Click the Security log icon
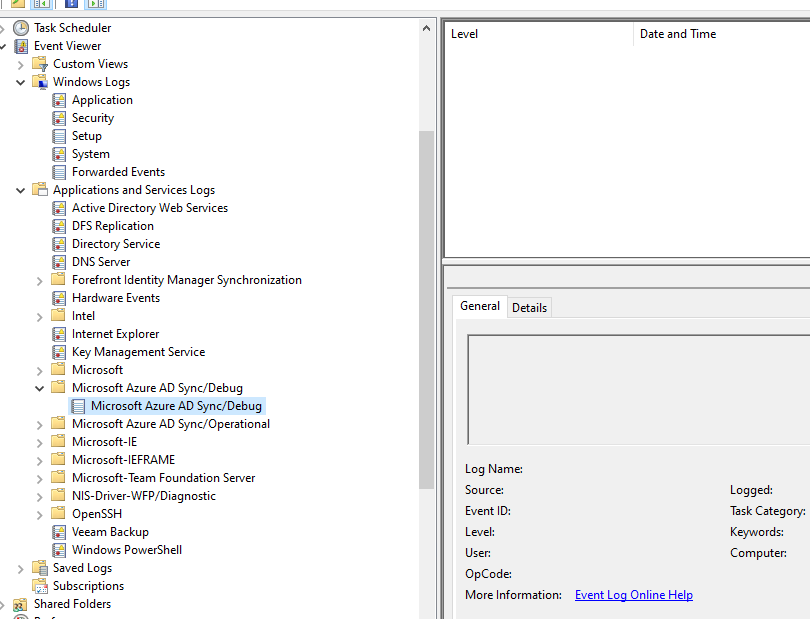Image resolution: width=810 pixels, height=619 pixels. click(59, 118)
